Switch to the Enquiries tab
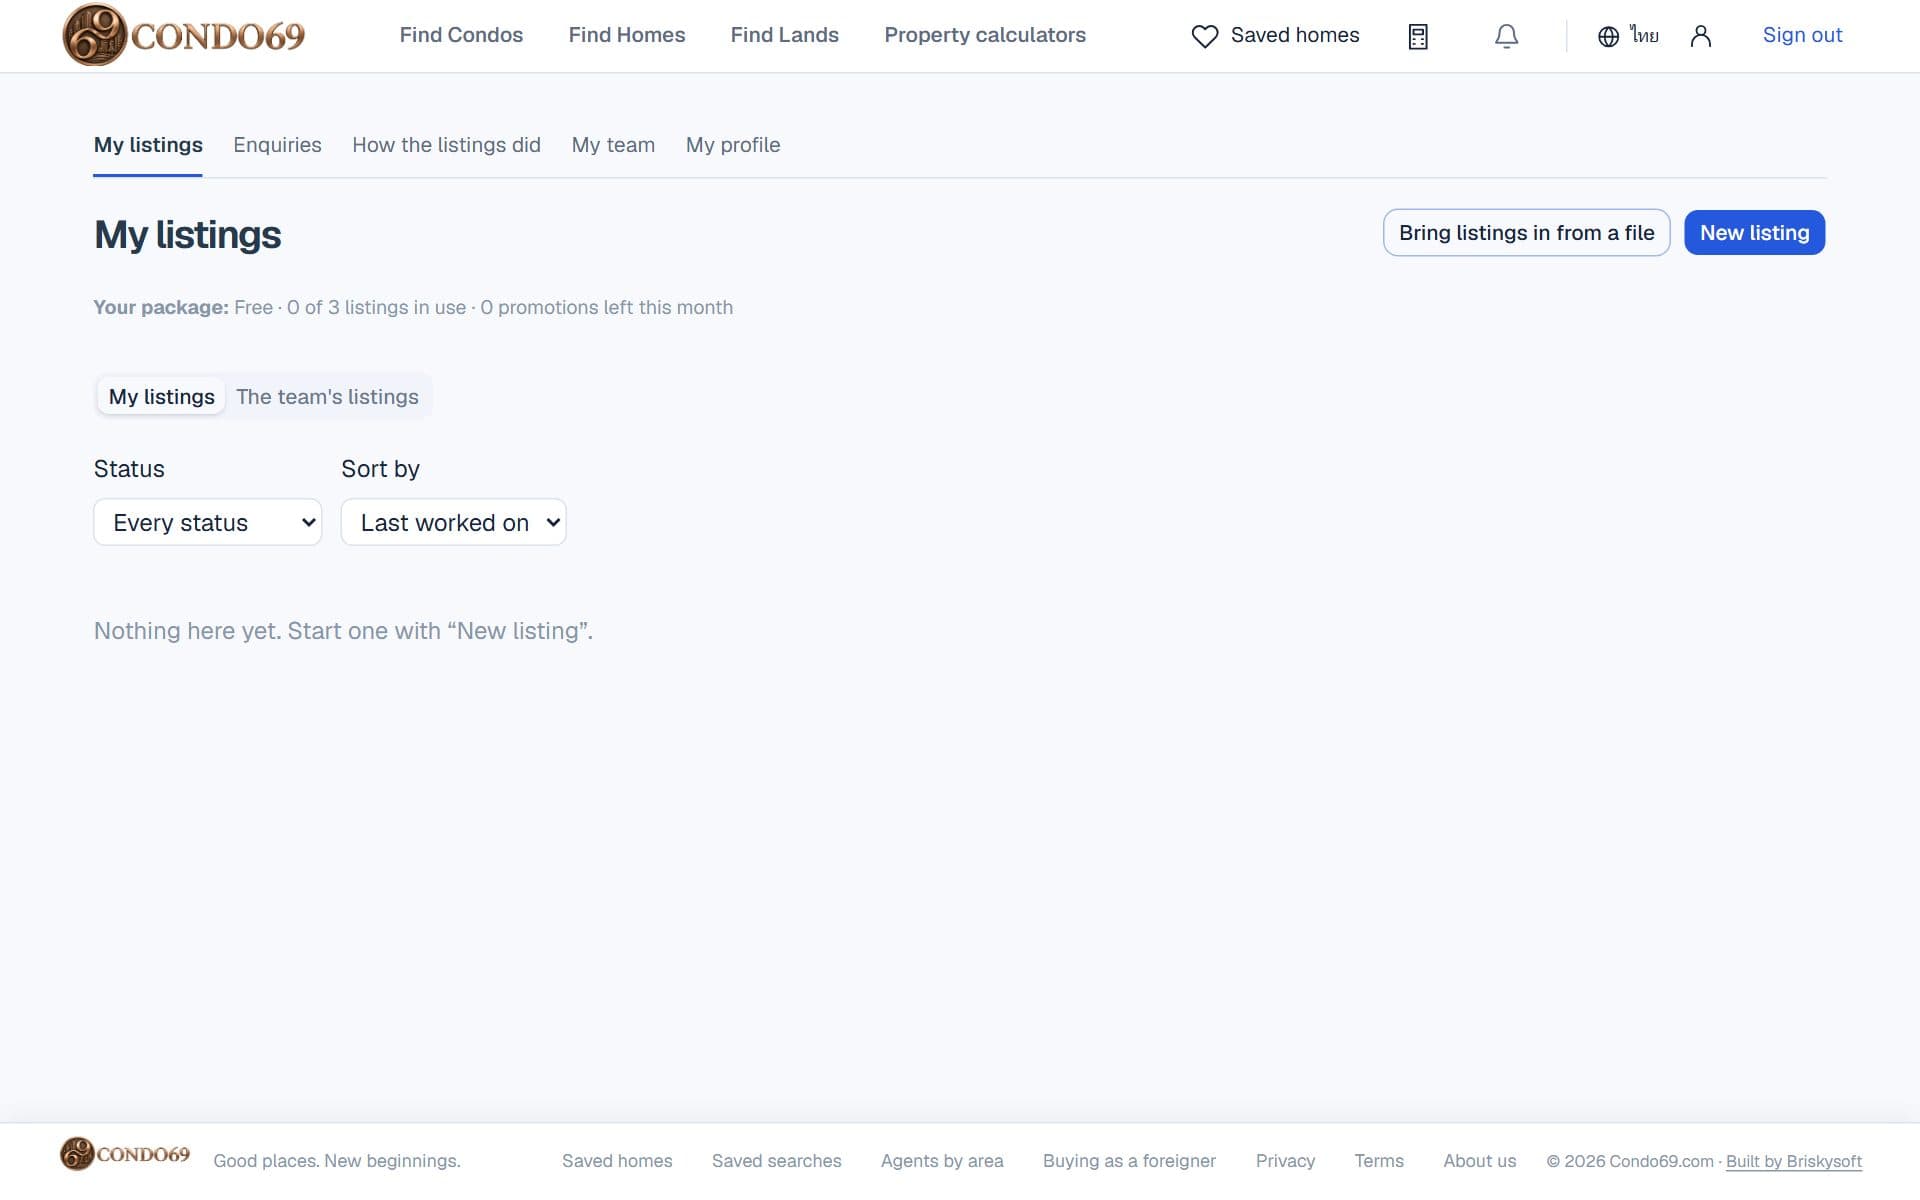The height and width of the screenshot is (1200, 1920). [277, 145]
